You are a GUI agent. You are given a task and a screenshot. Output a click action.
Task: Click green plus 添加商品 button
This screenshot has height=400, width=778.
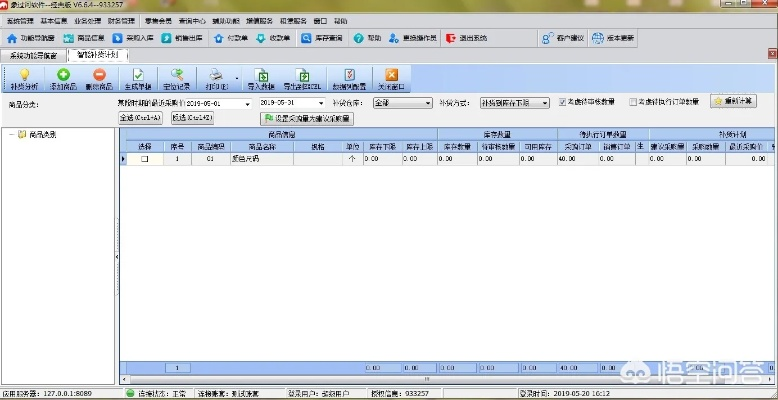pos(63,79)
